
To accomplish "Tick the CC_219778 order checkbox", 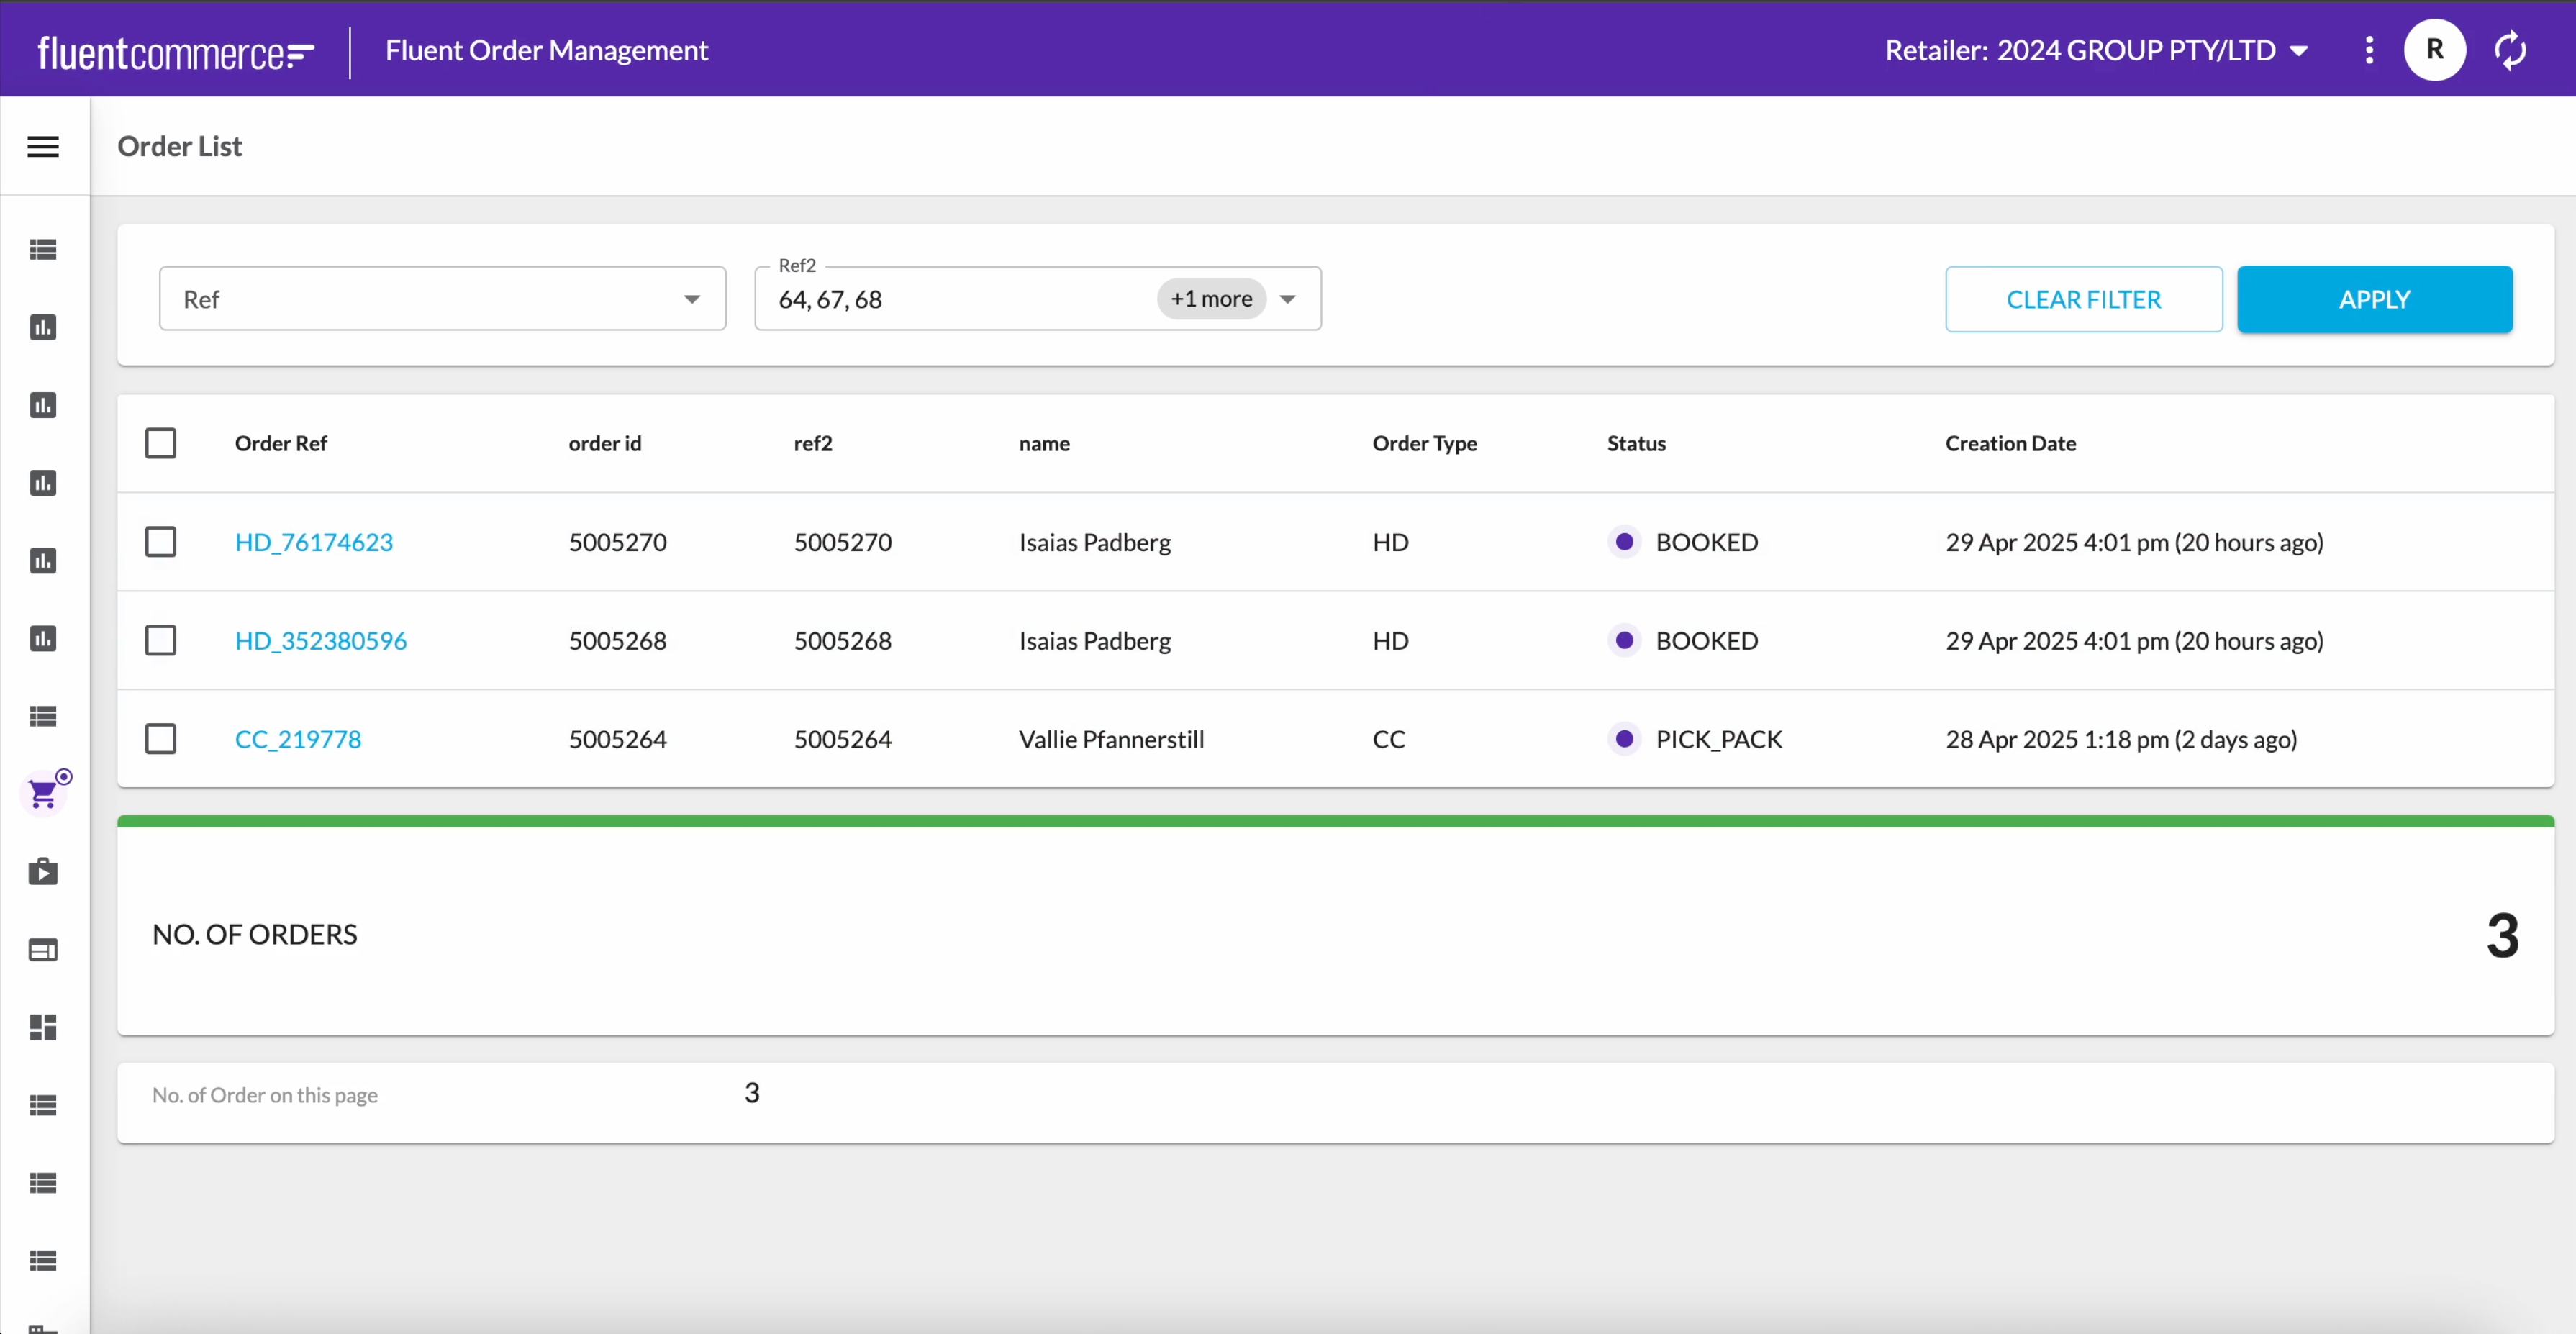I will tap(160, 739).
